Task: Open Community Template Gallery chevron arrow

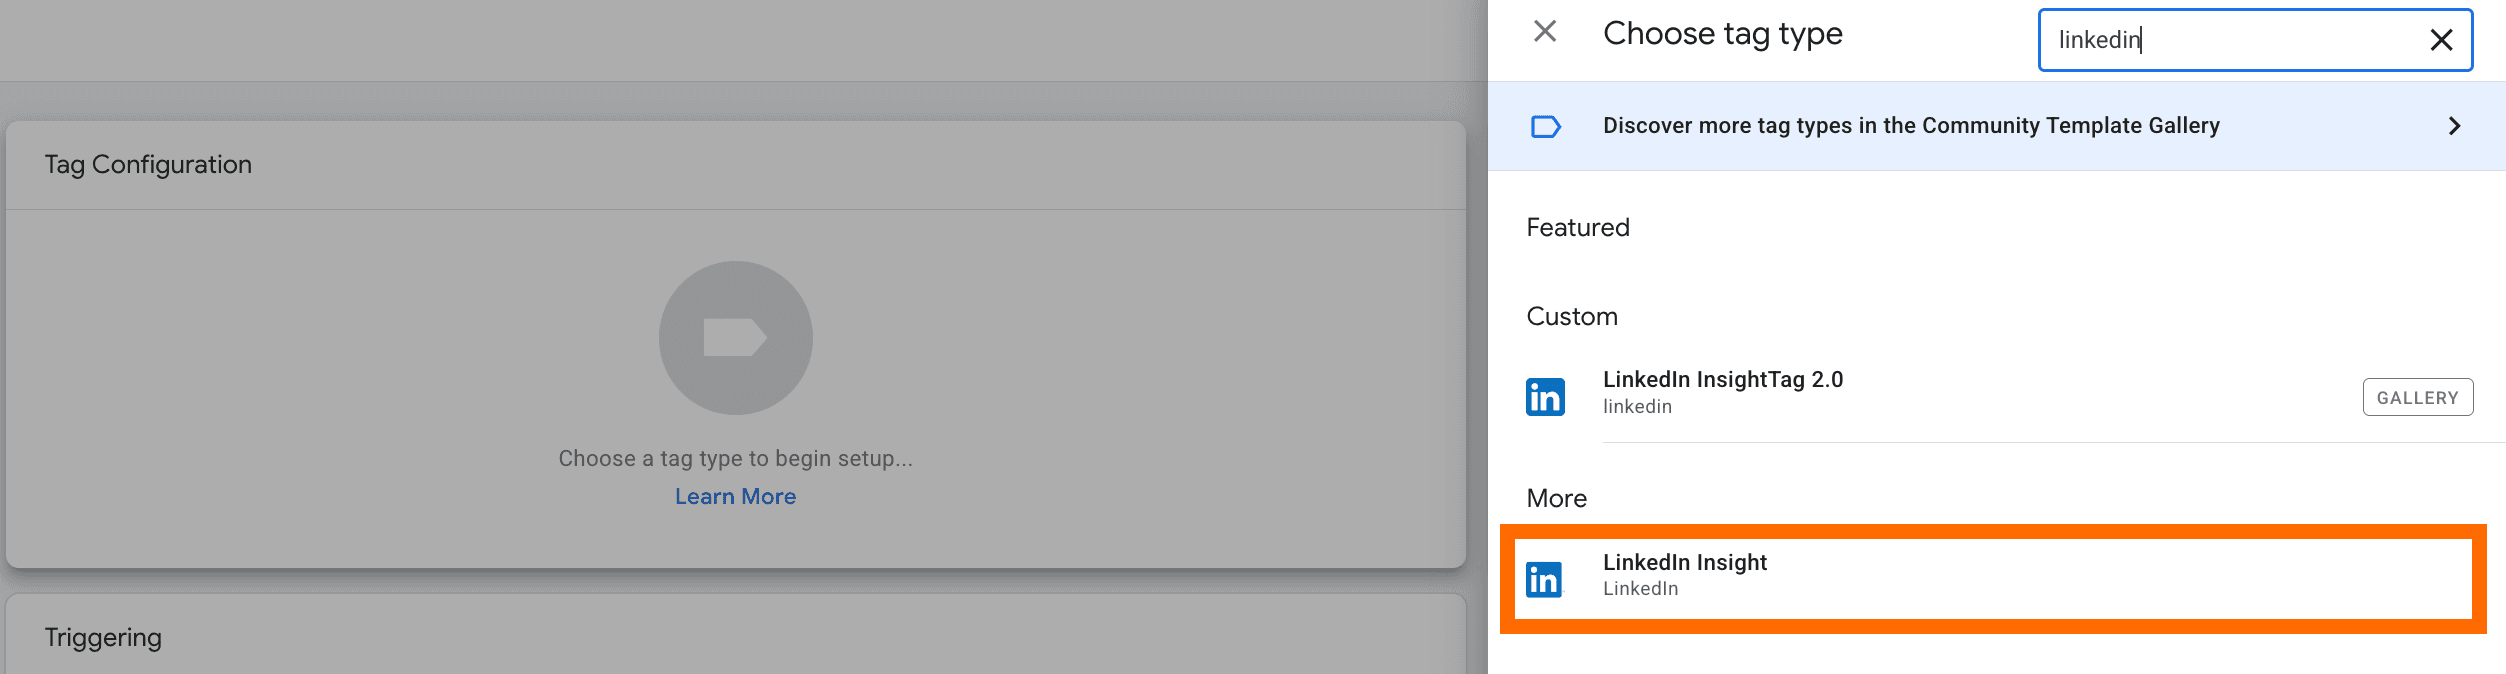Action: coord(2454,126)
